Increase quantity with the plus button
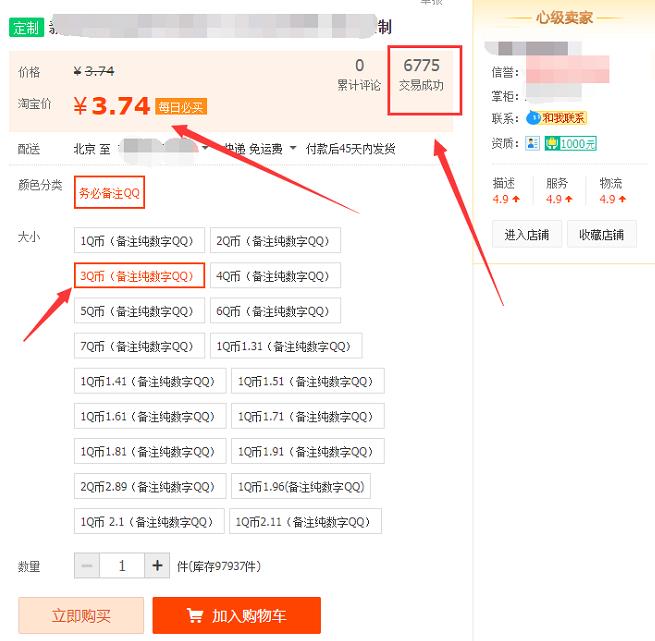Viewport: 655px width, 641px height. point(157,565)
